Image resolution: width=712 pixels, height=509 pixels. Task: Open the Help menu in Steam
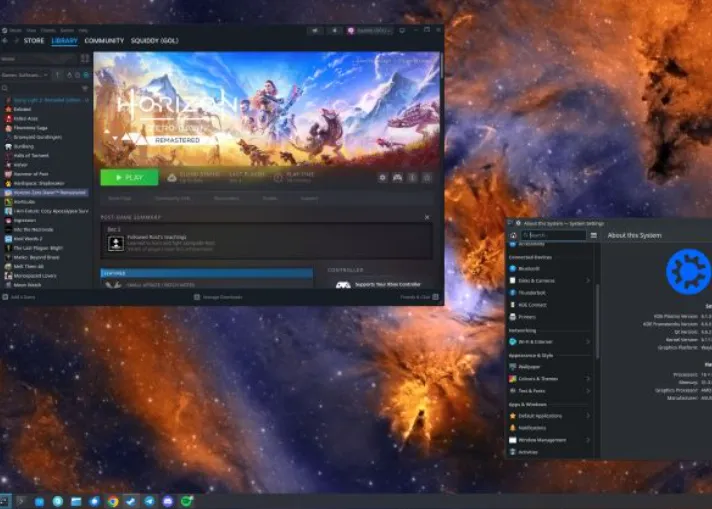pyautogui.click(x=83, y=30)
